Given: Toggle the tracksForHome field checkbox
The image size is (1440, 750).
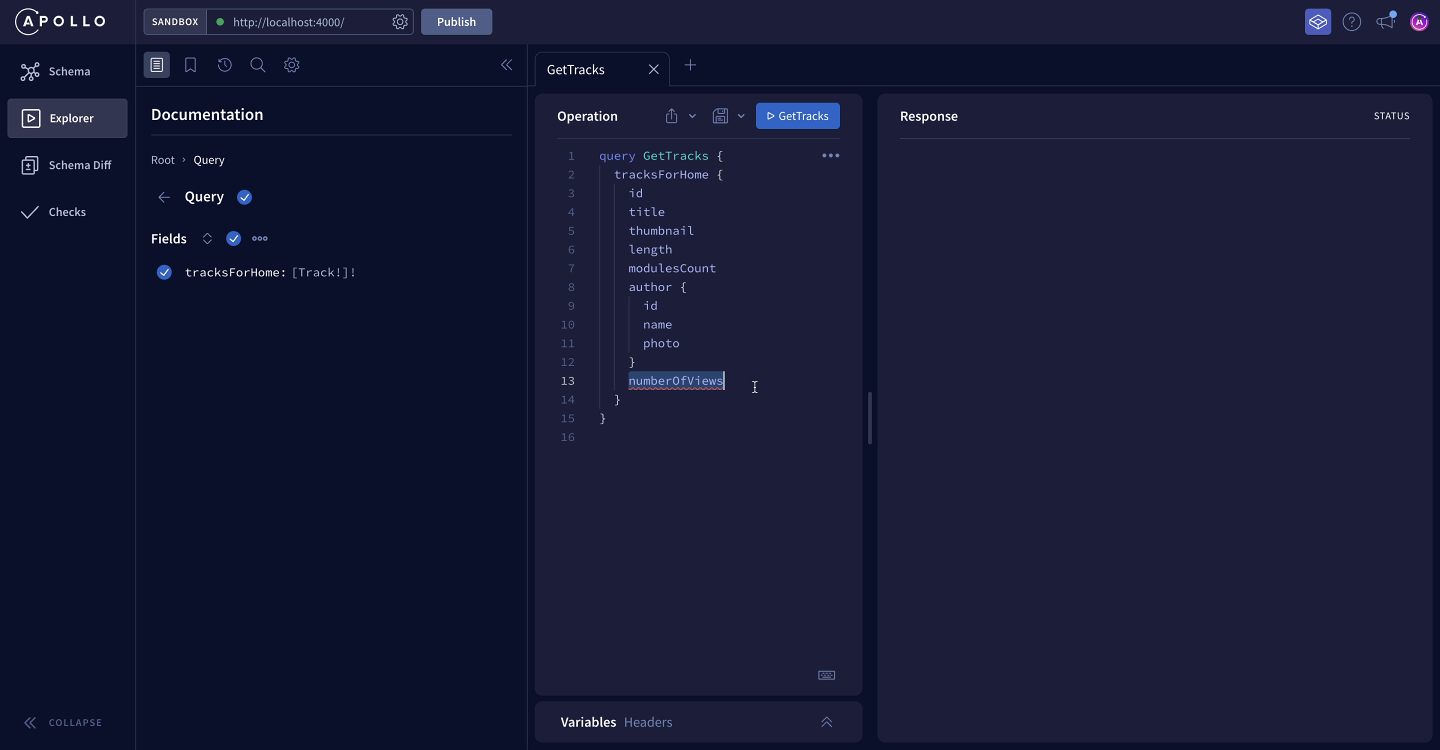Looking at the screenshot, I should point(164,272).
